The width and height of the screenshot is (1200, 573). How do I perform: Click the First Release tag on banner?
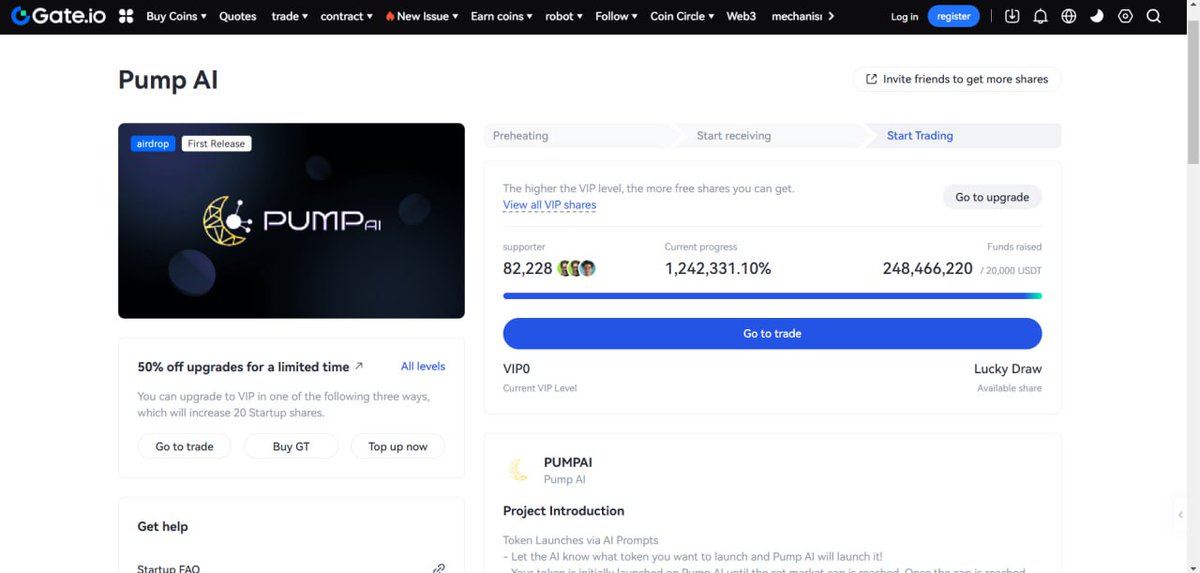click(216, 143)
